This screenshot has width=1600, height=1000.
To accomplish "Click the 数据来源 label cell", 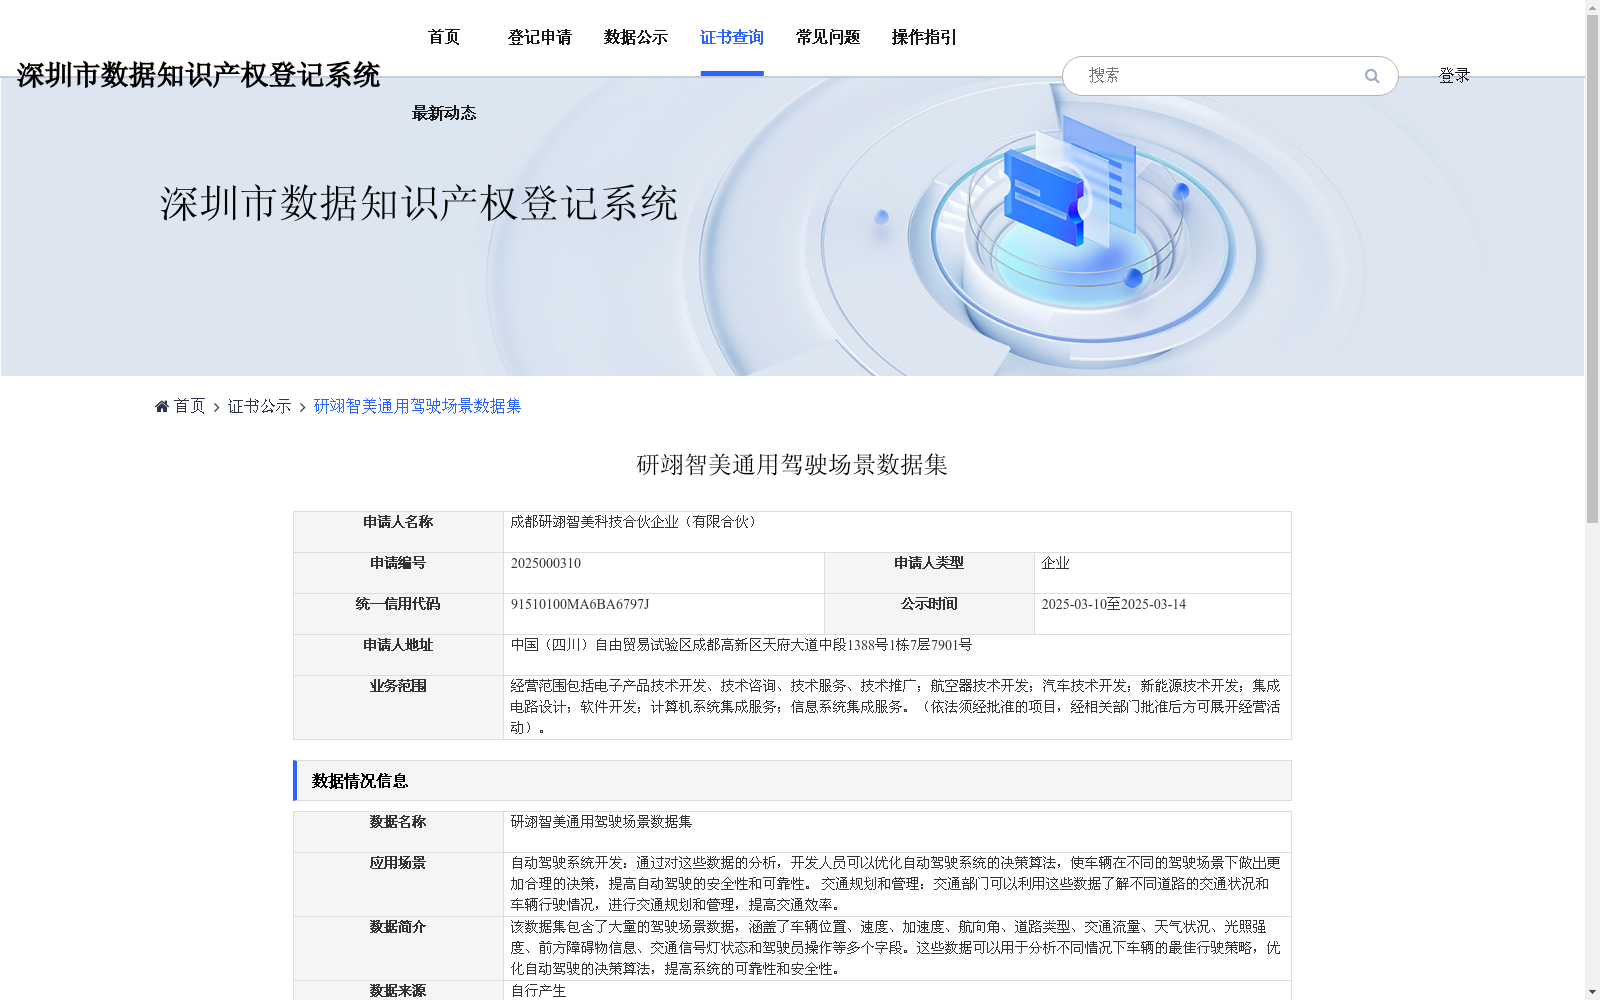I will tap(398, 991).
